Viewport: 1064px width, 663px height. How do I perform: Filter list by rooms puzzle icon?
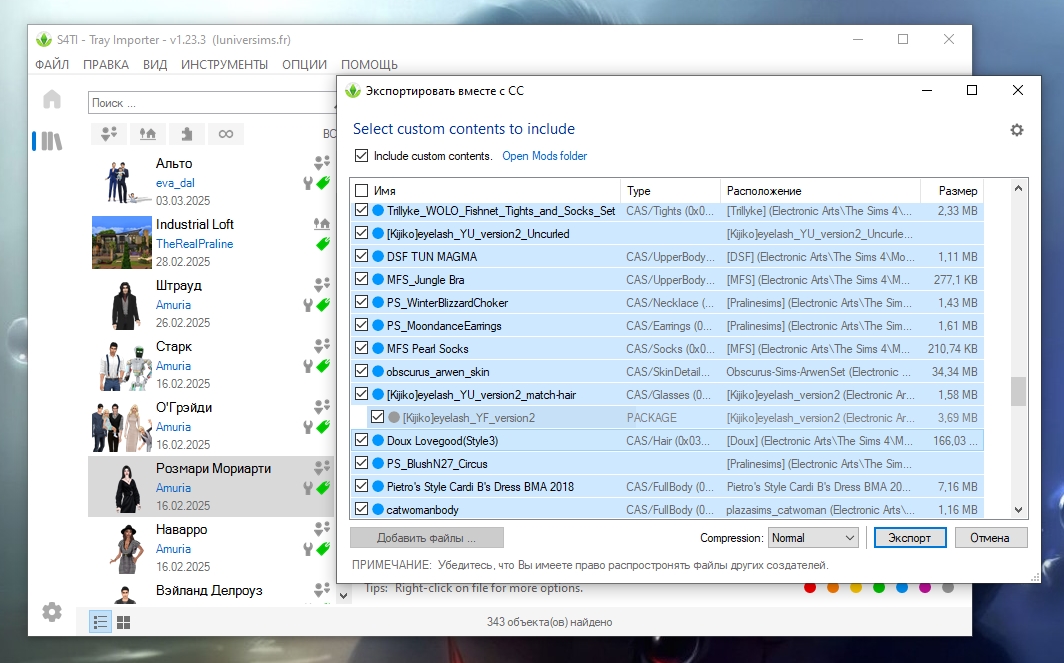pyautogui.click(x=187, y=134)
